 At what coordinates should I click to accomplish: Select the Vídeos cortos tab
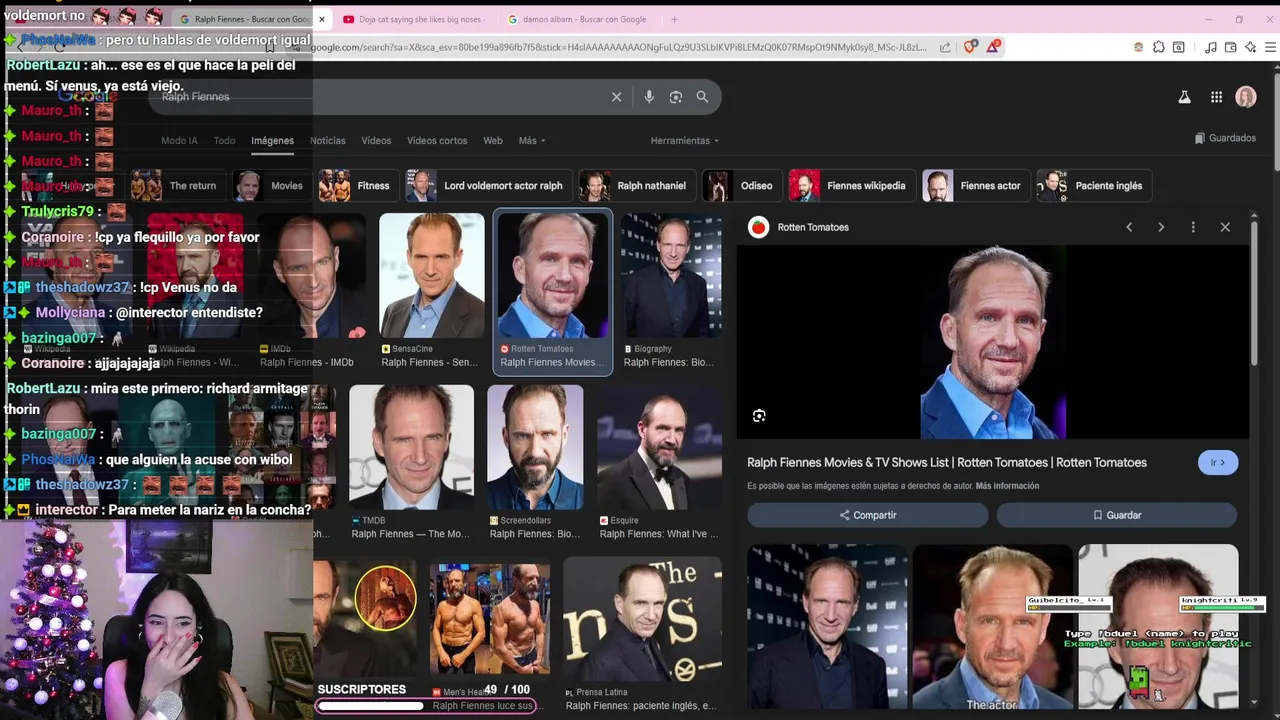437,141
